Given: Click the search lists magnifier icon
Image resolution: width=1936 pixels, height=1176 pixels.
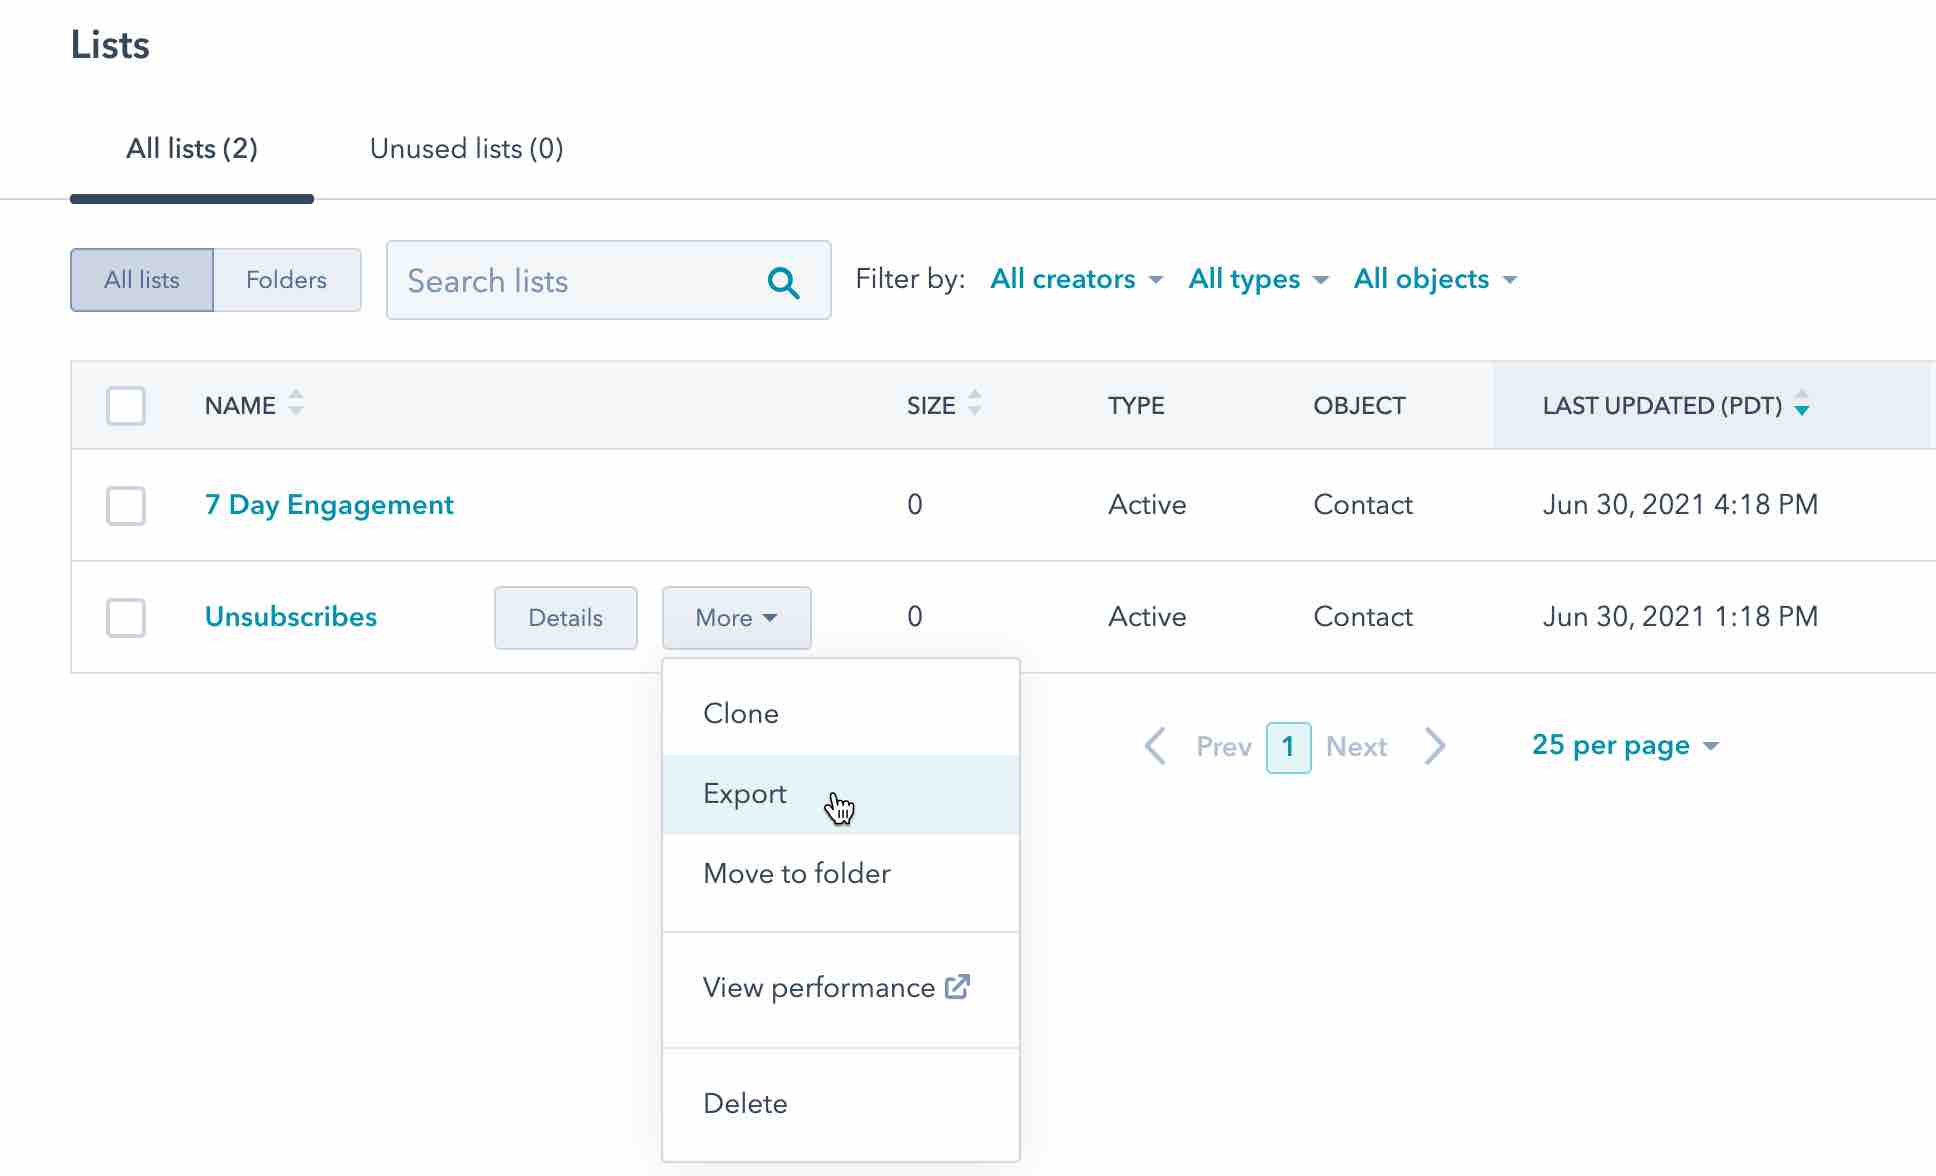Looking at the screenshot, I should click(785, 282).
